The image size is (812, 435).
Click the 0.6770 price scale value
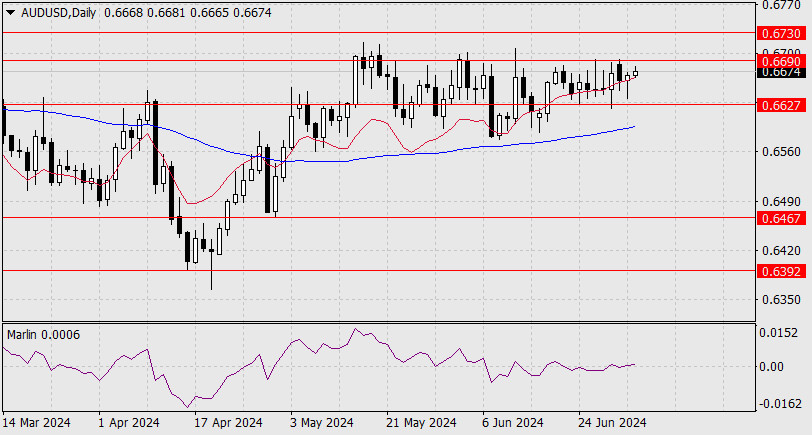781,5
